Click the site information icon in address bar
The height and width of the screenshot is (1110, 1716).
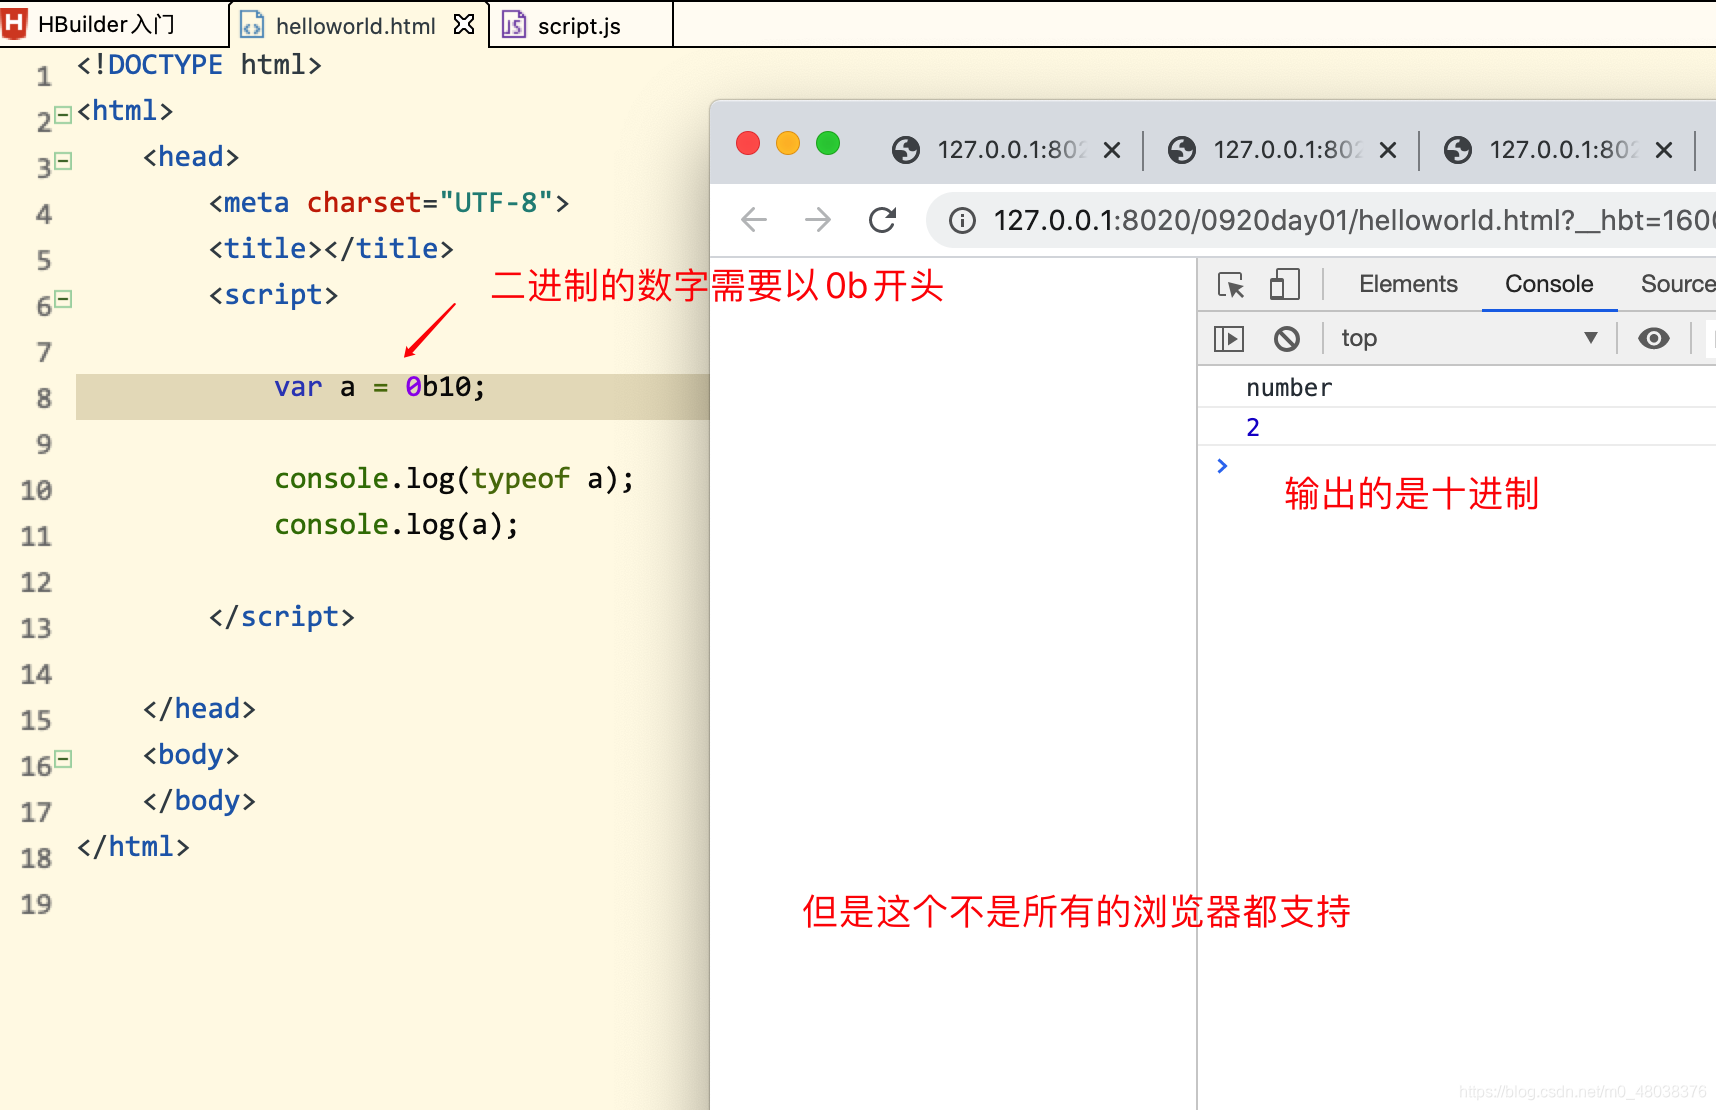pos(962,220)
